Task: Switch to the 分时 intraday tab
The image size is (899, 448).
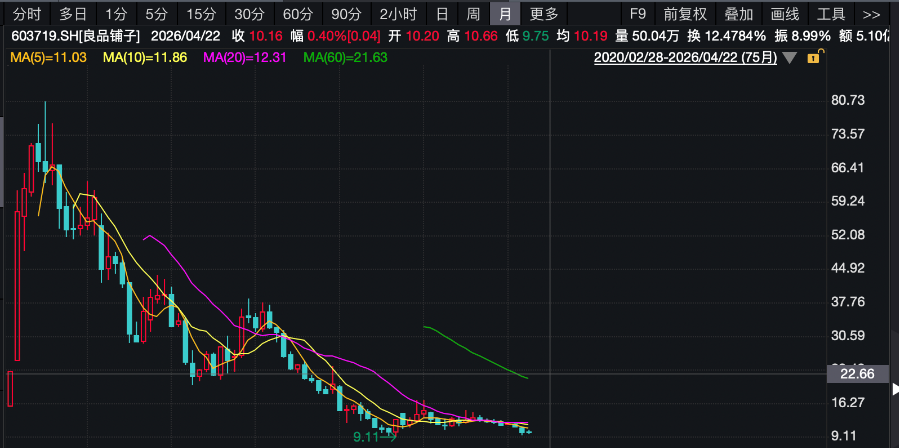Action: pyautogui.click(x=27, y=14)
